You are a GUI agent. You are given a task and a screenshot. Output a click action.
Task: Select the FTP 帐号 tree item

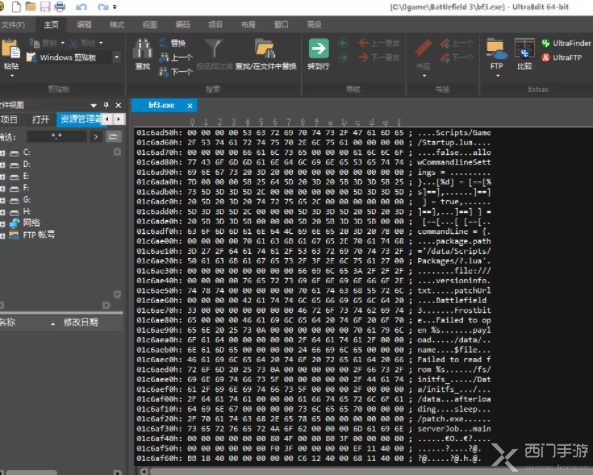click(x=39, y=235)
